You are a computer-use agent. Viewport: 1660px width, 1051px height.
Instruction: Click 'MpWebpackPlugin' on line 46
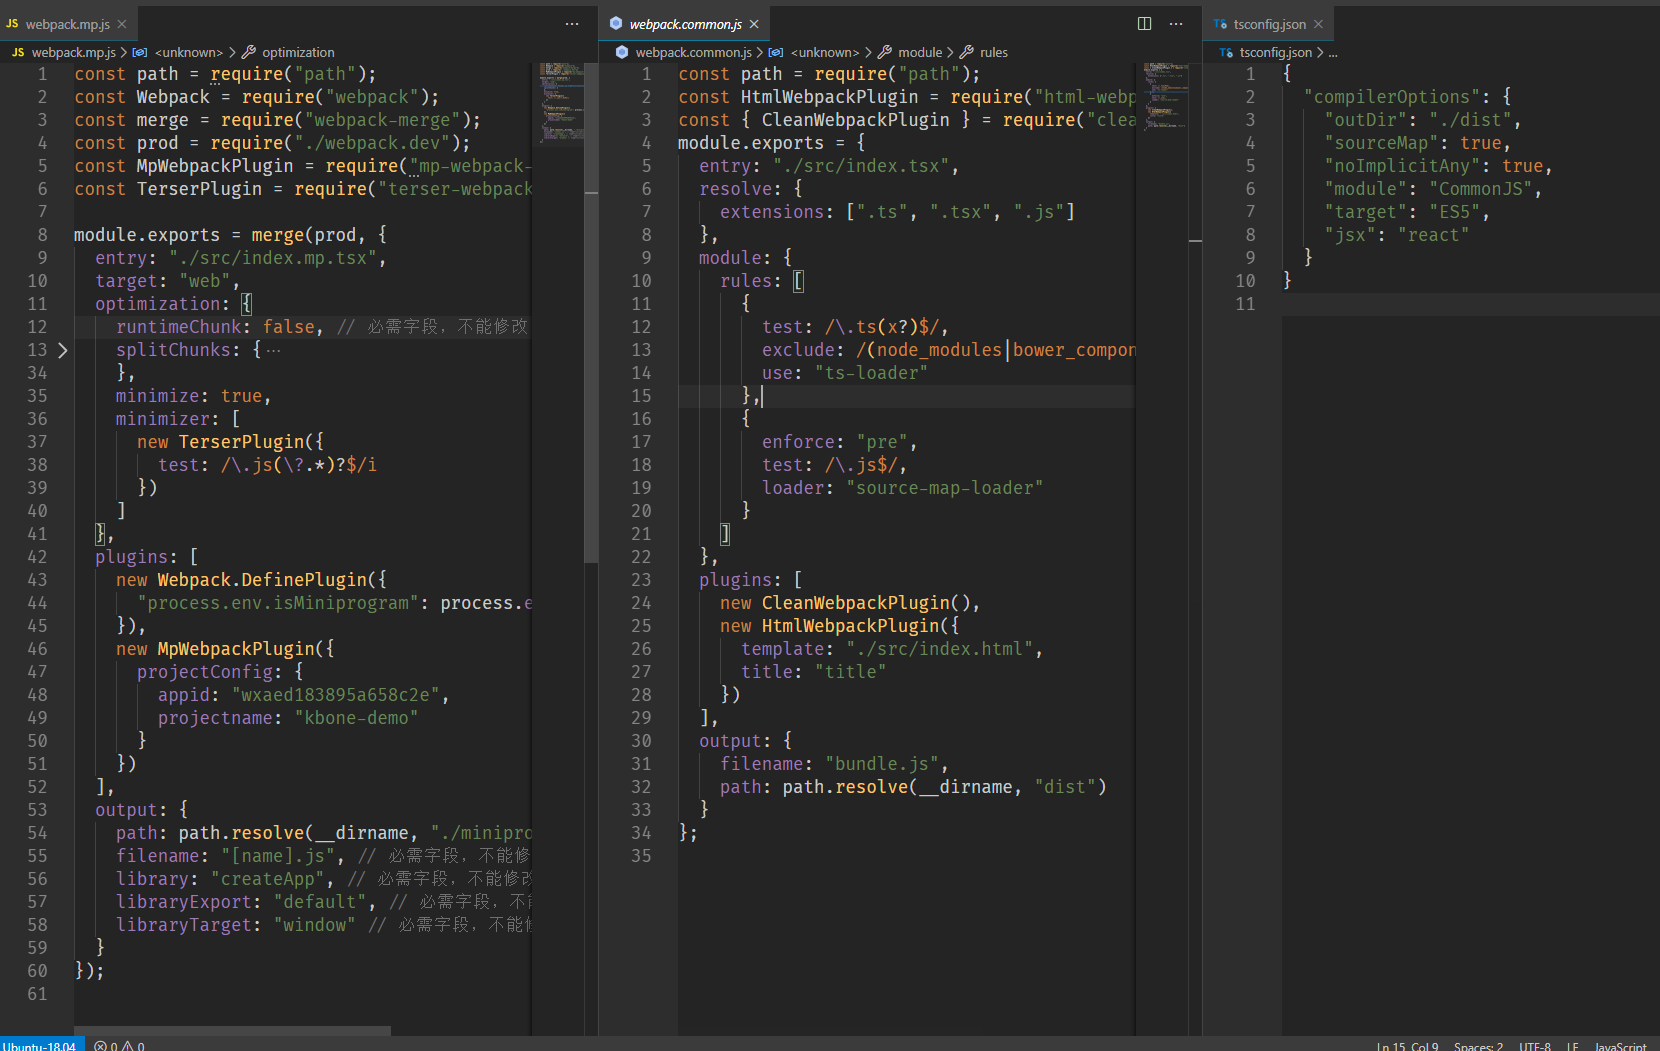[236, 649]
